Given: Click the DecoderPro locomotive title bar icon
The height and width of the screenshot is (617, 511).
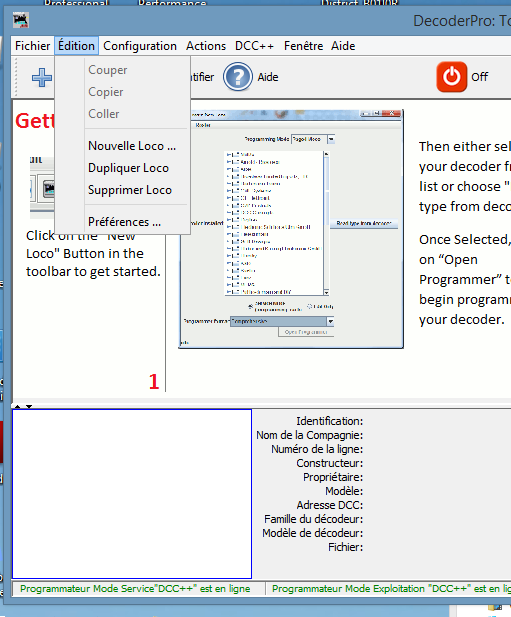Looking at the screenshot, I should click(x=21, y=20).
